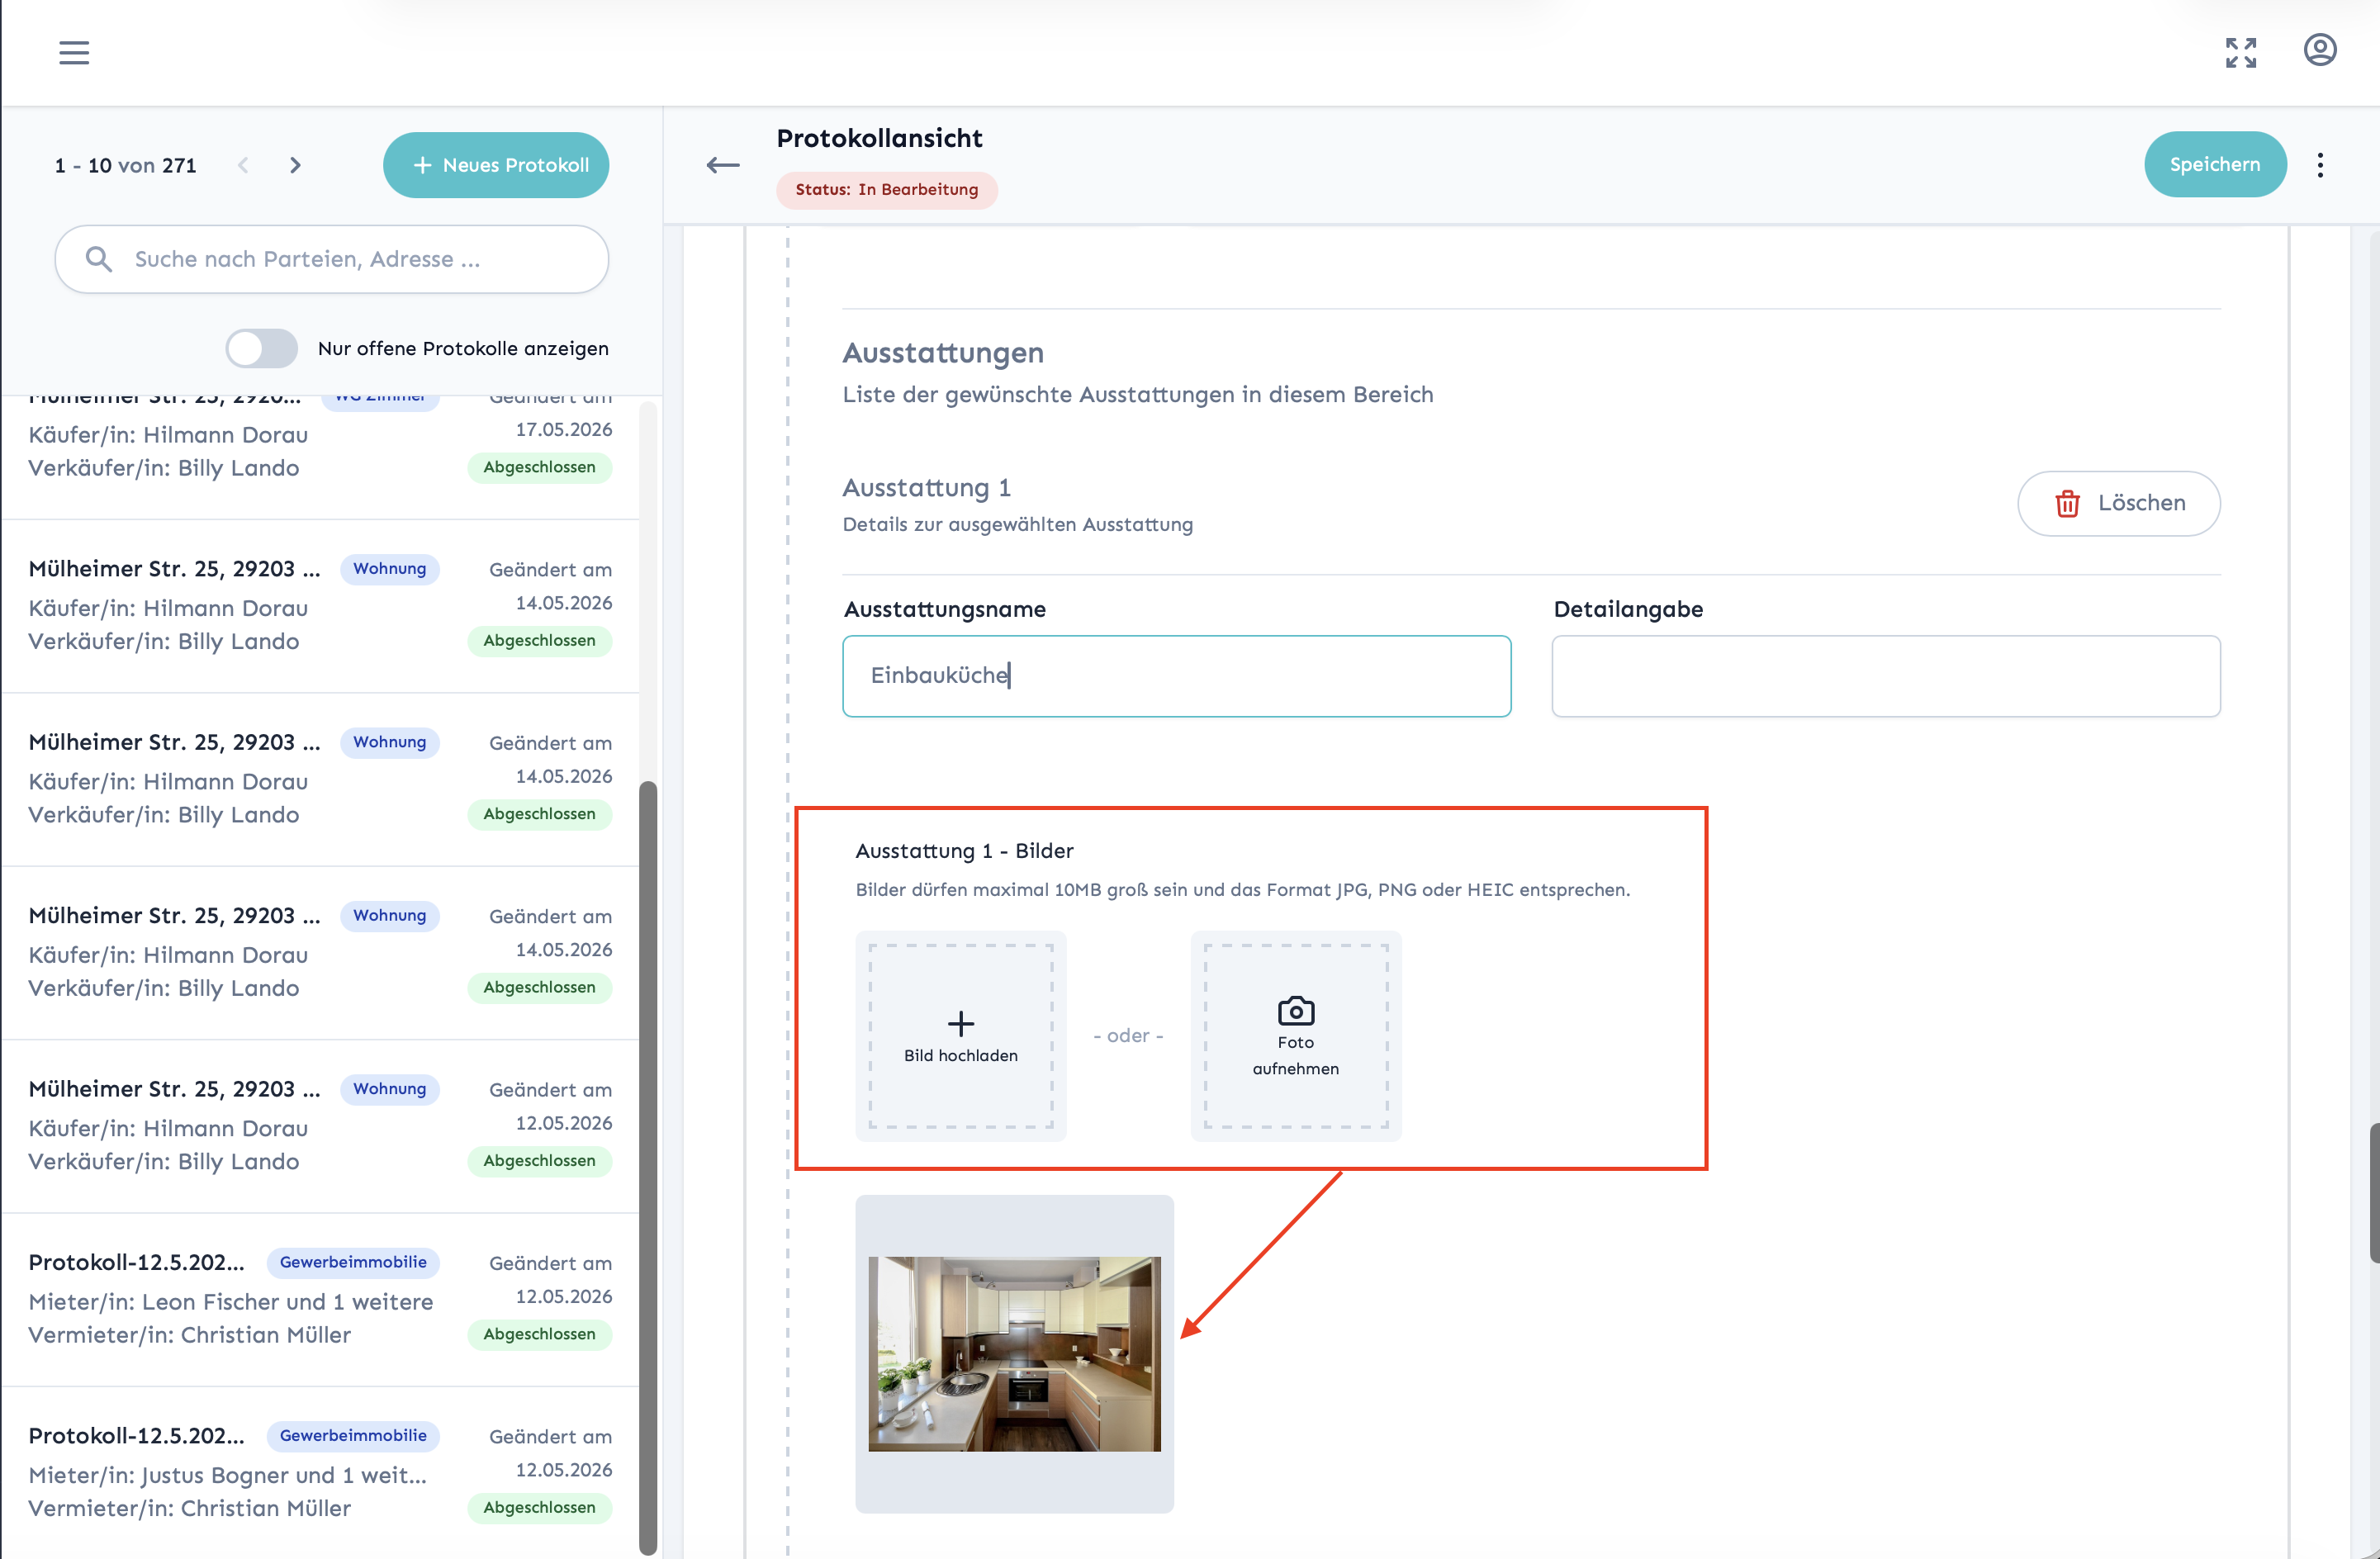Delete Ausstattung 1 with Löschen button
Viewport: 2380px width, 1559px height.
click(2118, 503)
